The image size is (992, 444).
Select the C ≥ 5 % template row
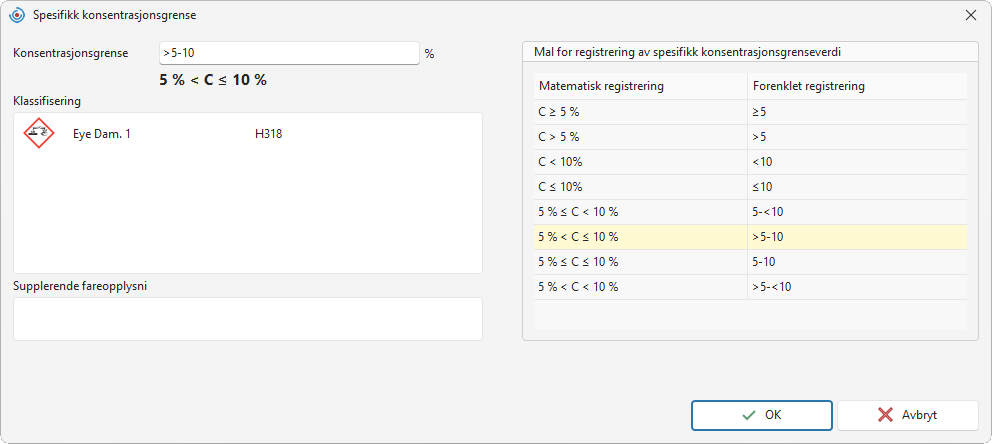coord(750,111)
